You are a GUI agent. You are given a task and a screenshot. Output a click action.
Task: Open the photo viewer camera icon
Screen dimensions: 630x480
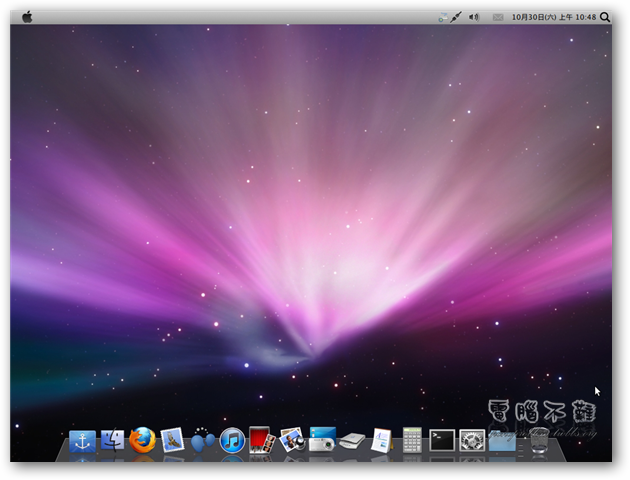pyautogui.click(x=292, y=440)
